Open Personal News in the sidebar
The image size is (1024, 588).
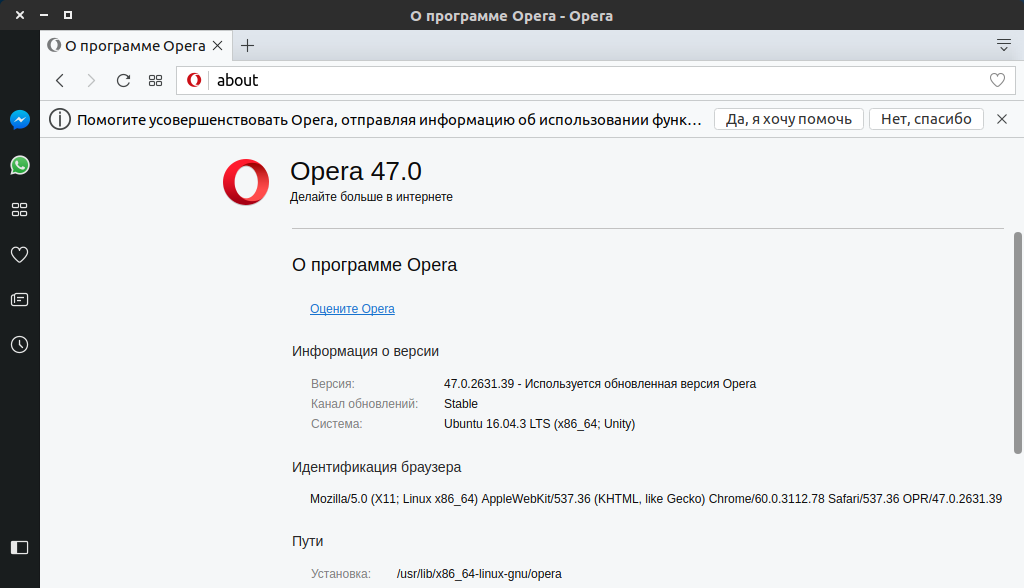click(20, 299)
